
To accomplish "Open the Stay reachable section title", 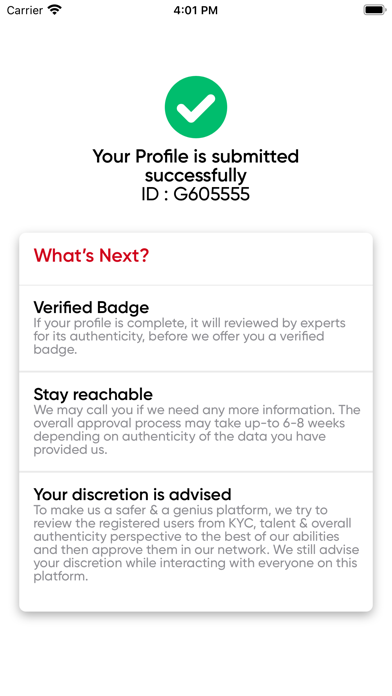I will [93, 394].
